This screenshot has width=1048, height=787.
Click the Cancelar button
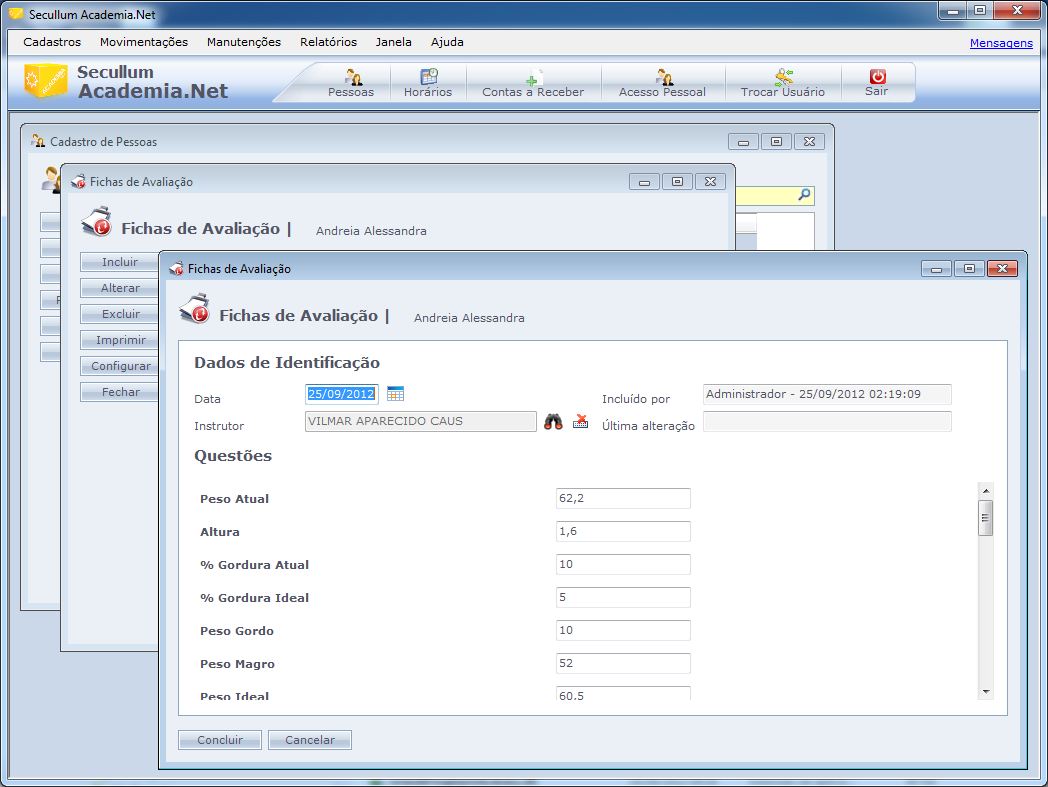[310, 740]
